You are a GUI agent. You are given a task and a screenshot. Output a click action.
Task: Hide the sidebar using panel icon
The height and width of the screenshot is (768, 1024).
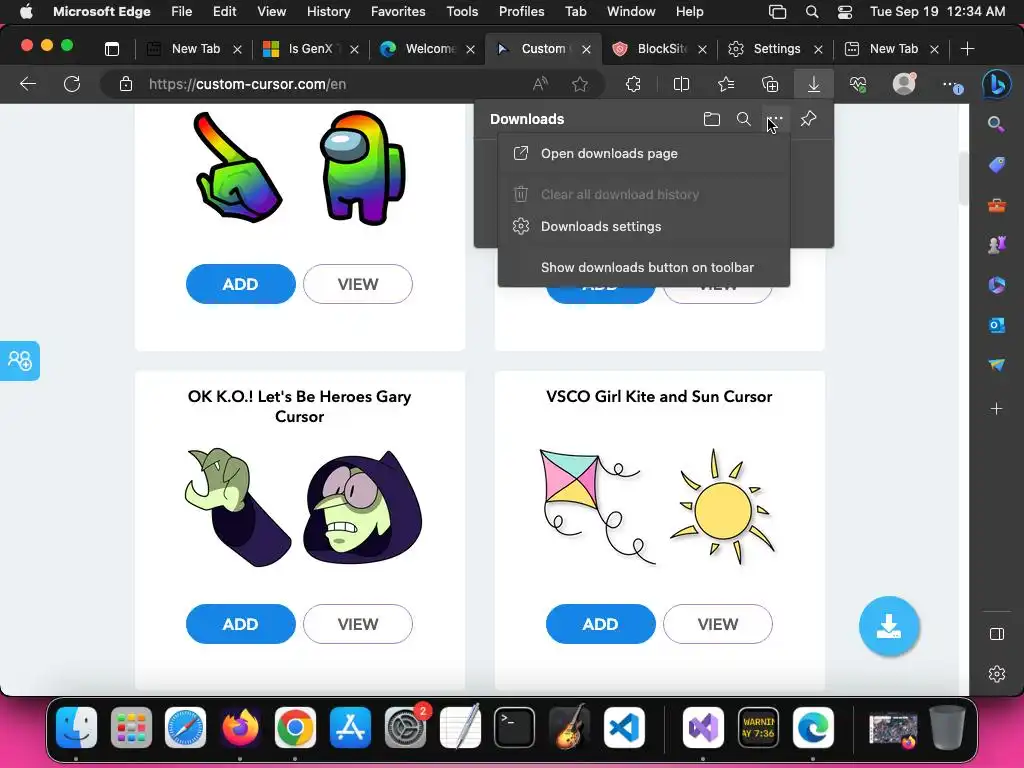point(997,634)
